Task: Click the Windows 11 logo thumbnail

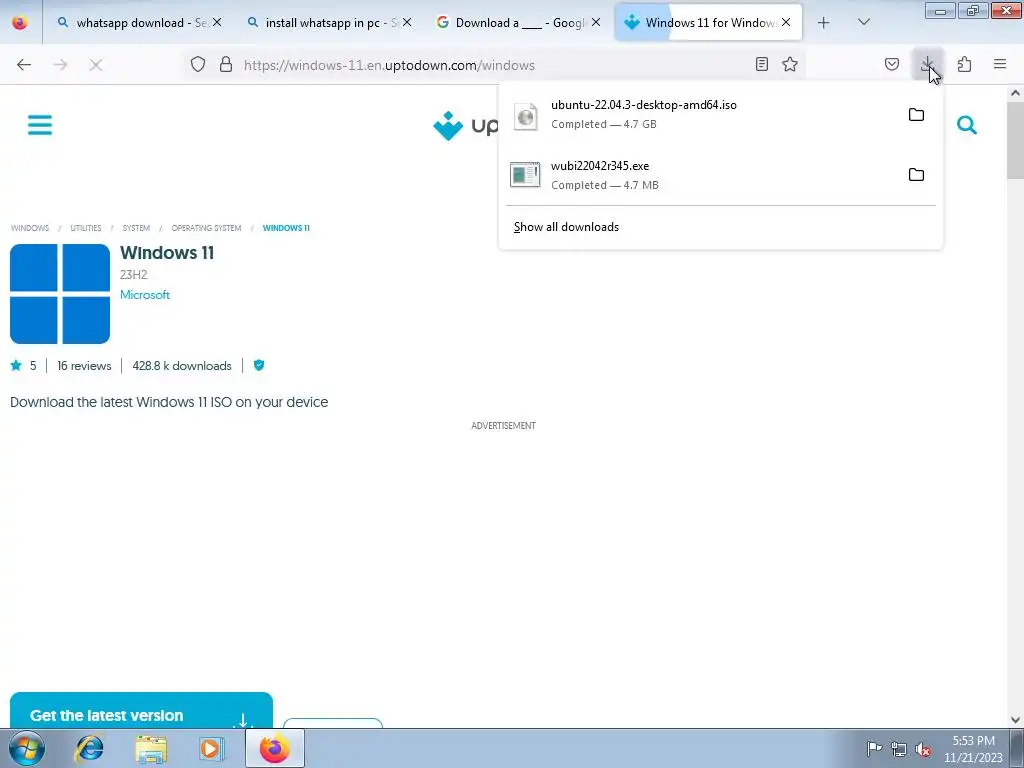Action: pyautogui.click(x=60, y=294)
